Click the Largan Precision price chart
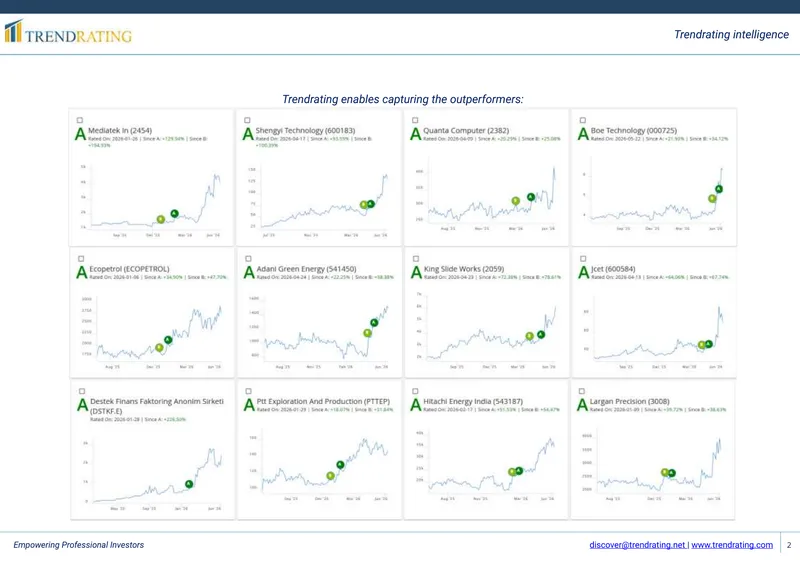 click(653, 465)
